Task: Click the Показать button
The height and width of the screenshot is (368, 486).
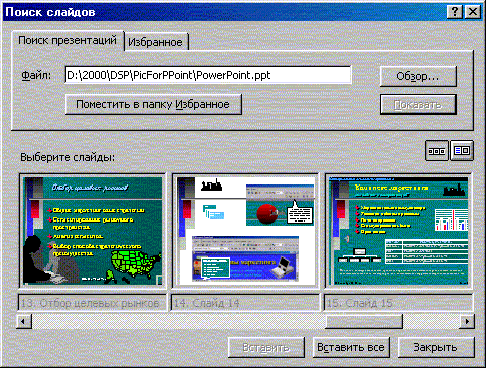Action: 418,105
